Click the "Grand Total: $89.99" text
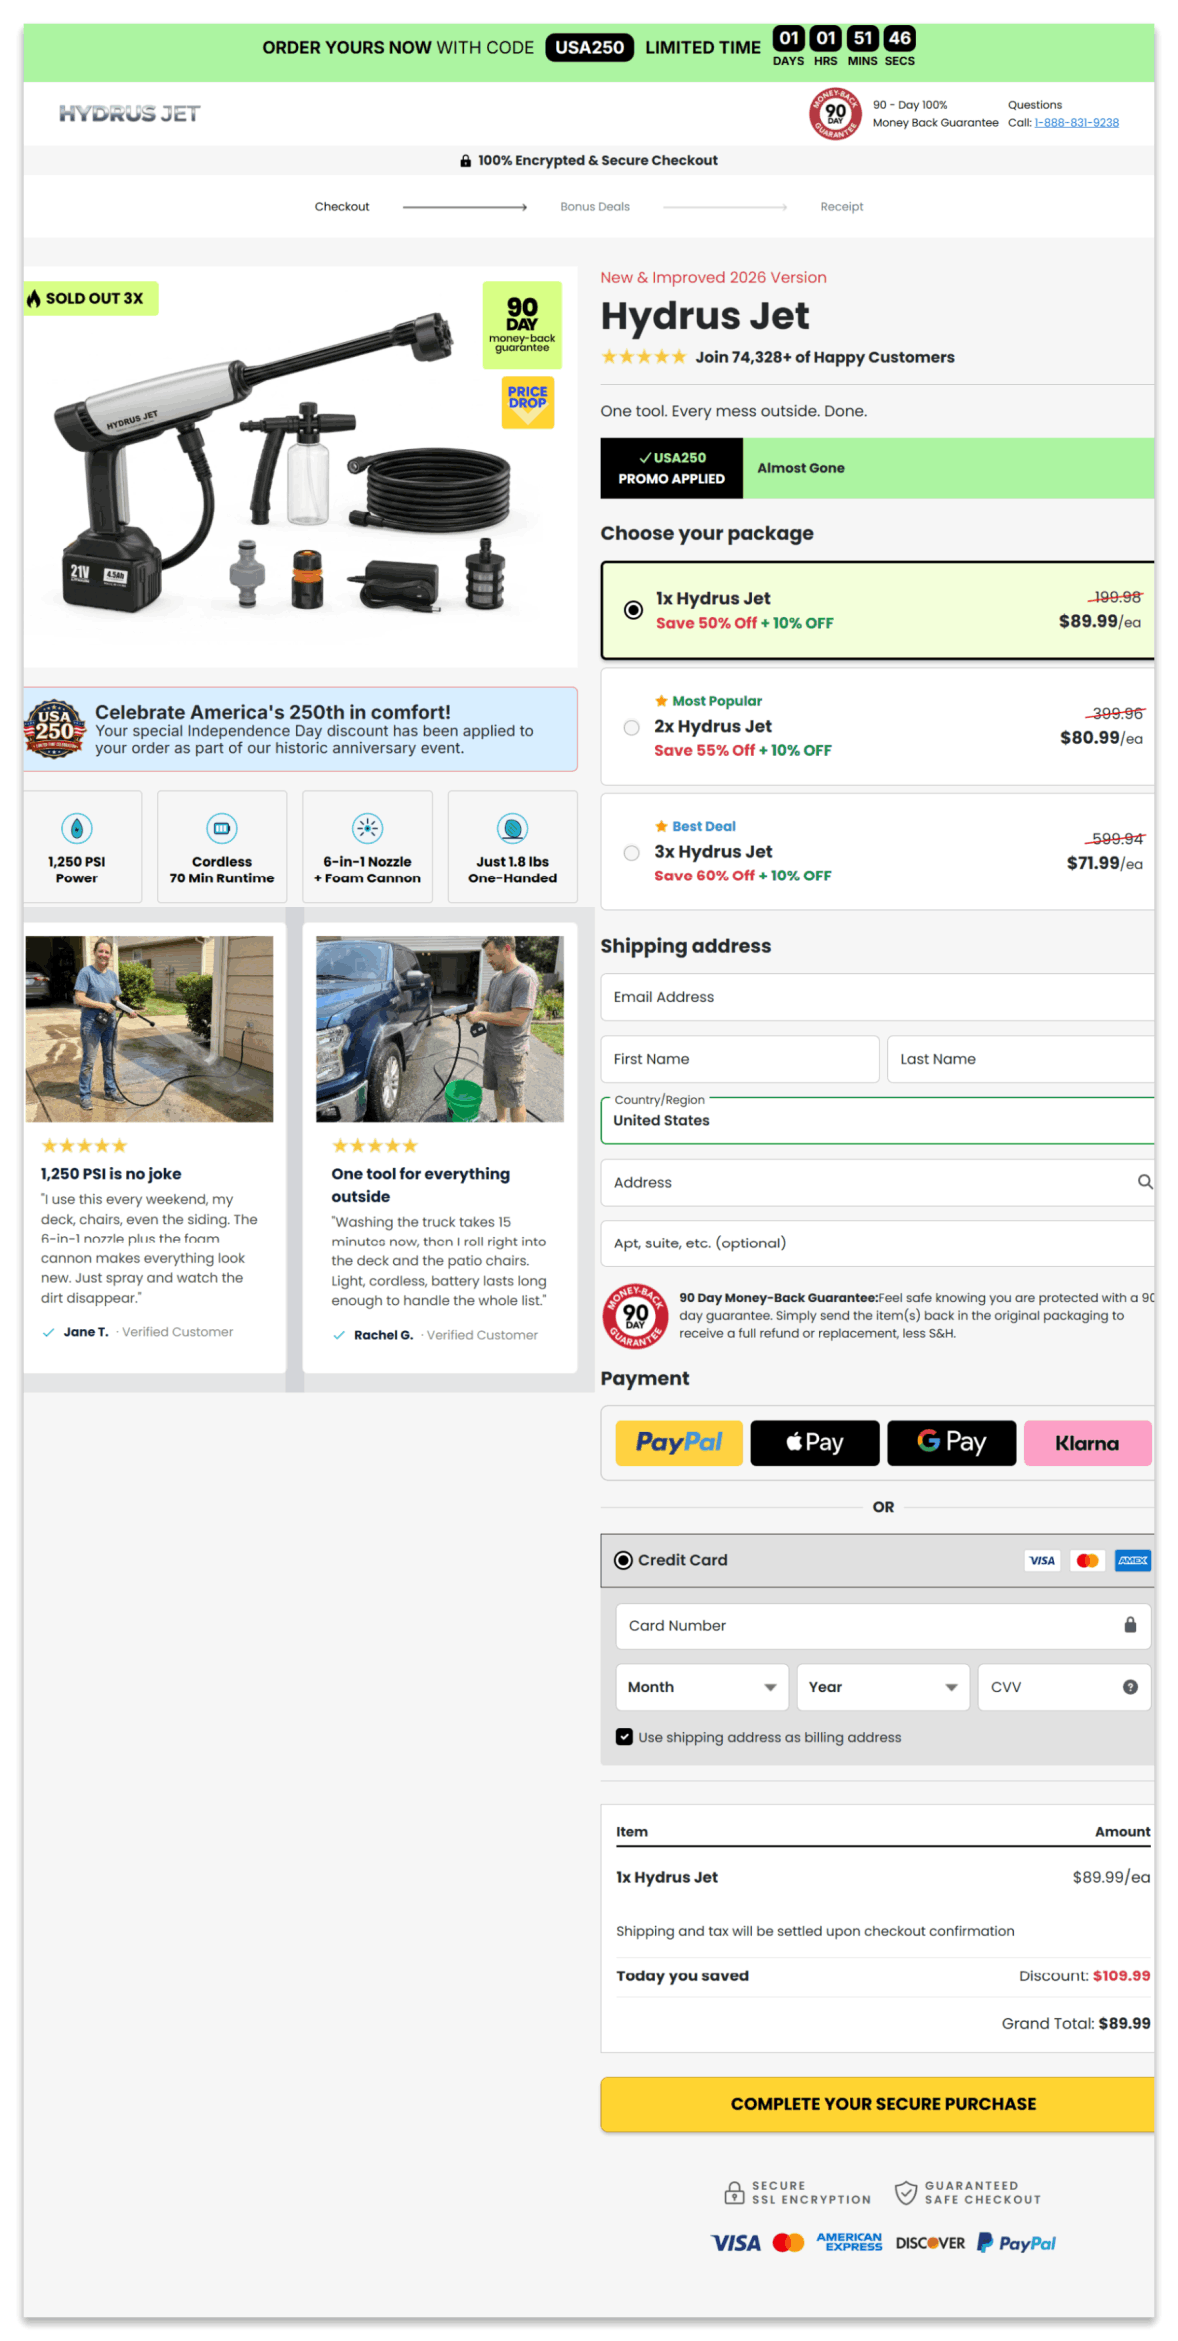This screenshot has height=2341, width=1178. [1076, 2023]
